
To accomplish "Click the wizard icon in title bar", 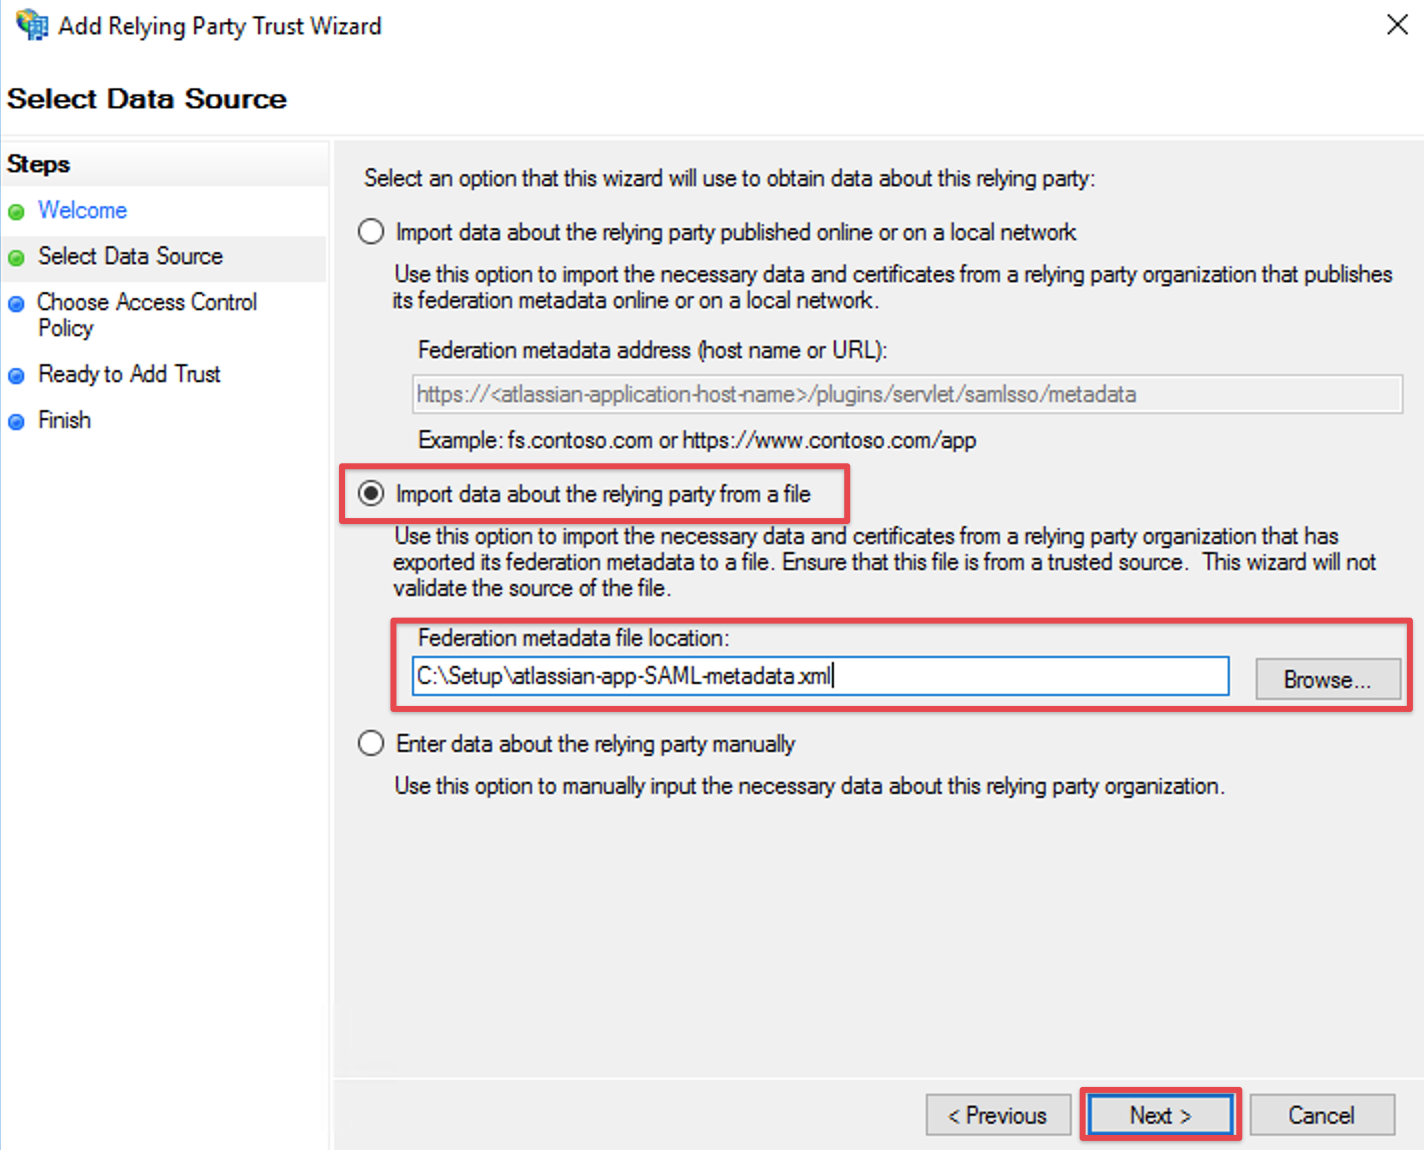I will coord(31,25).
